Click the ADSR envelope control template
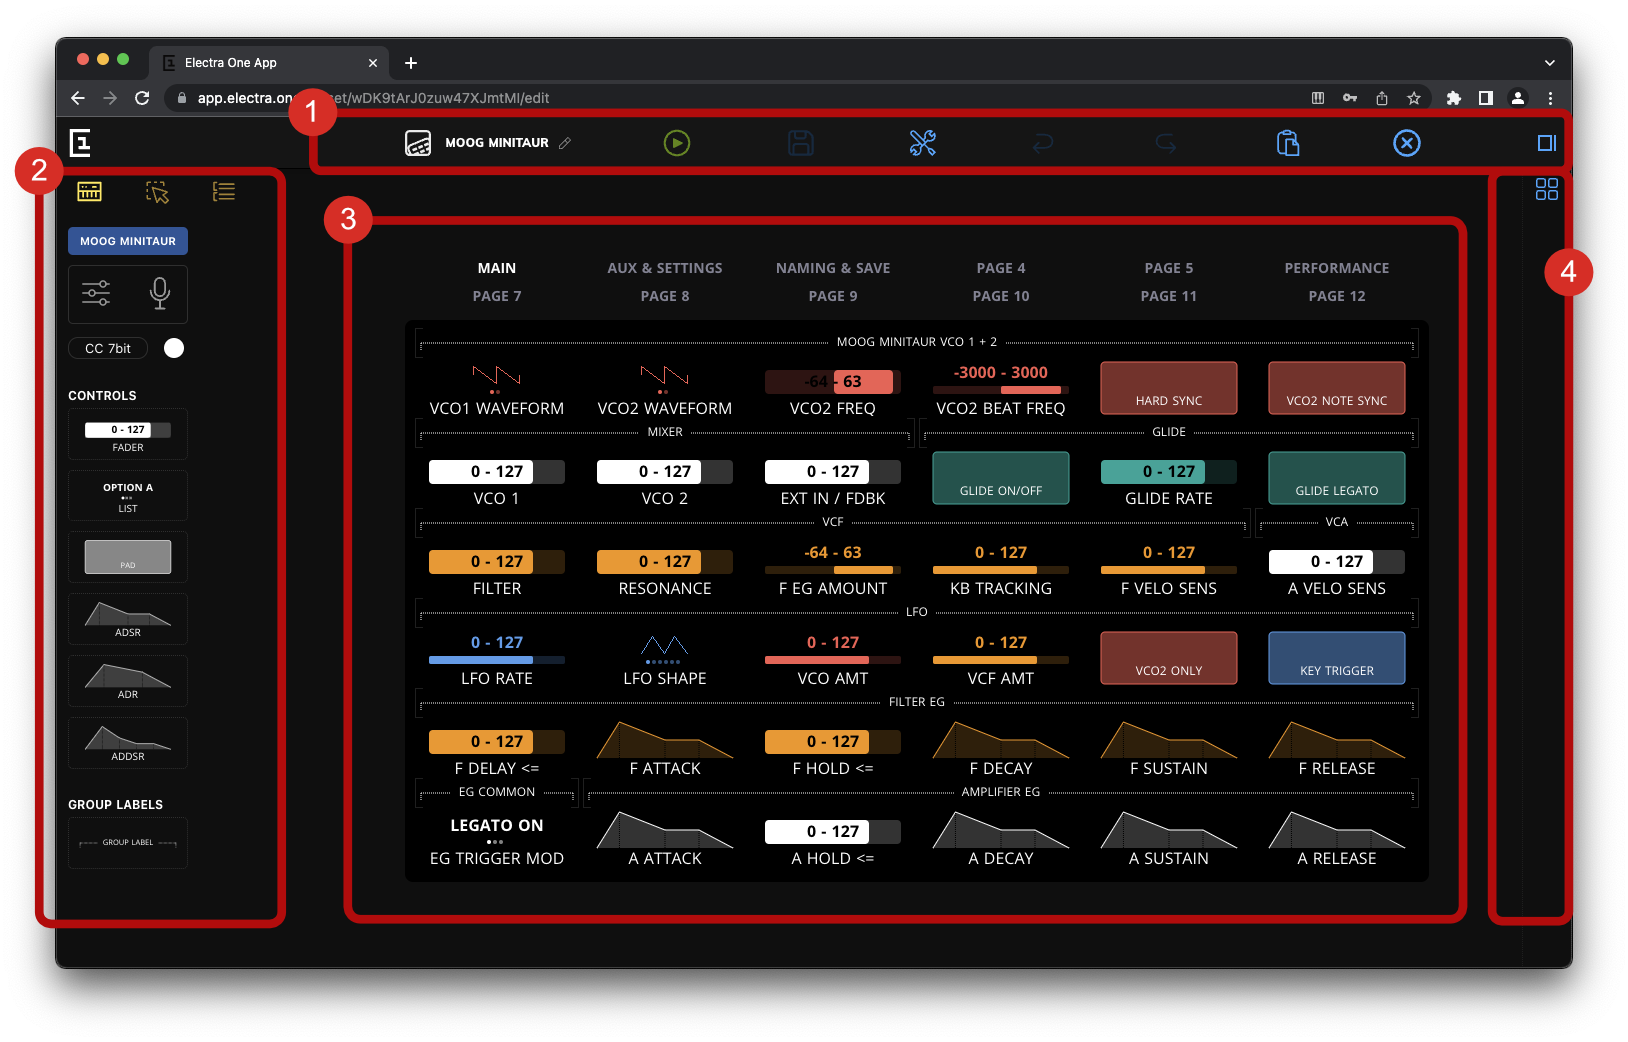The height and width of the screenshot is (1042, 1628). (x=127, y=619)
